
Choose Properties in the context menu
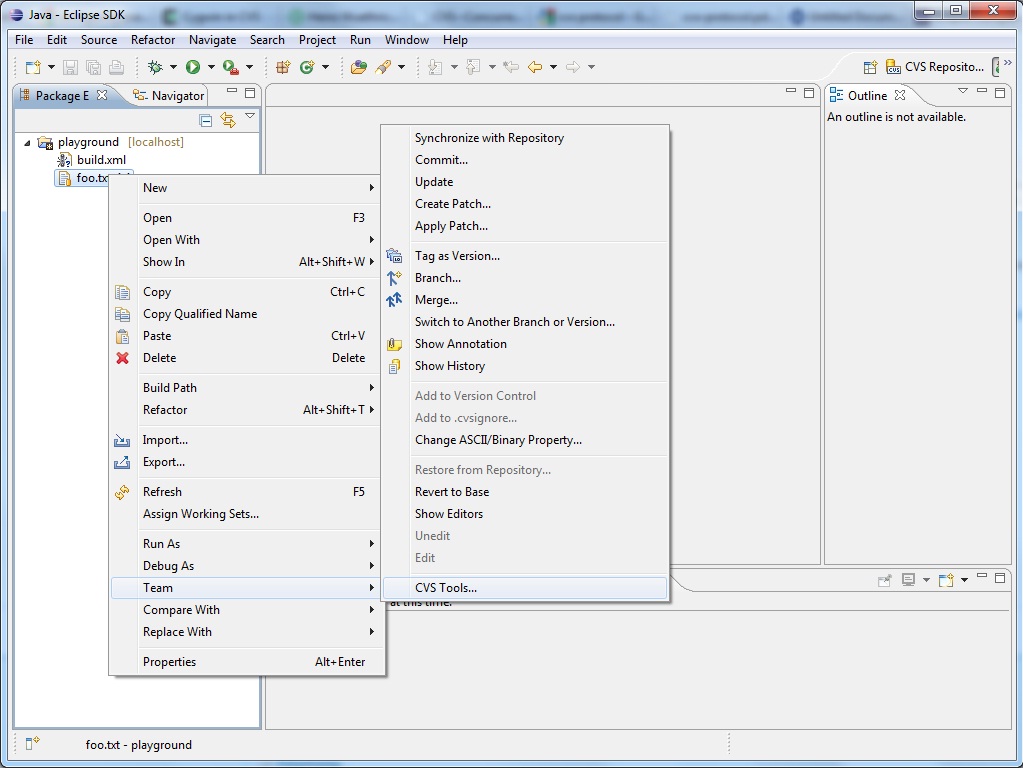246,662
